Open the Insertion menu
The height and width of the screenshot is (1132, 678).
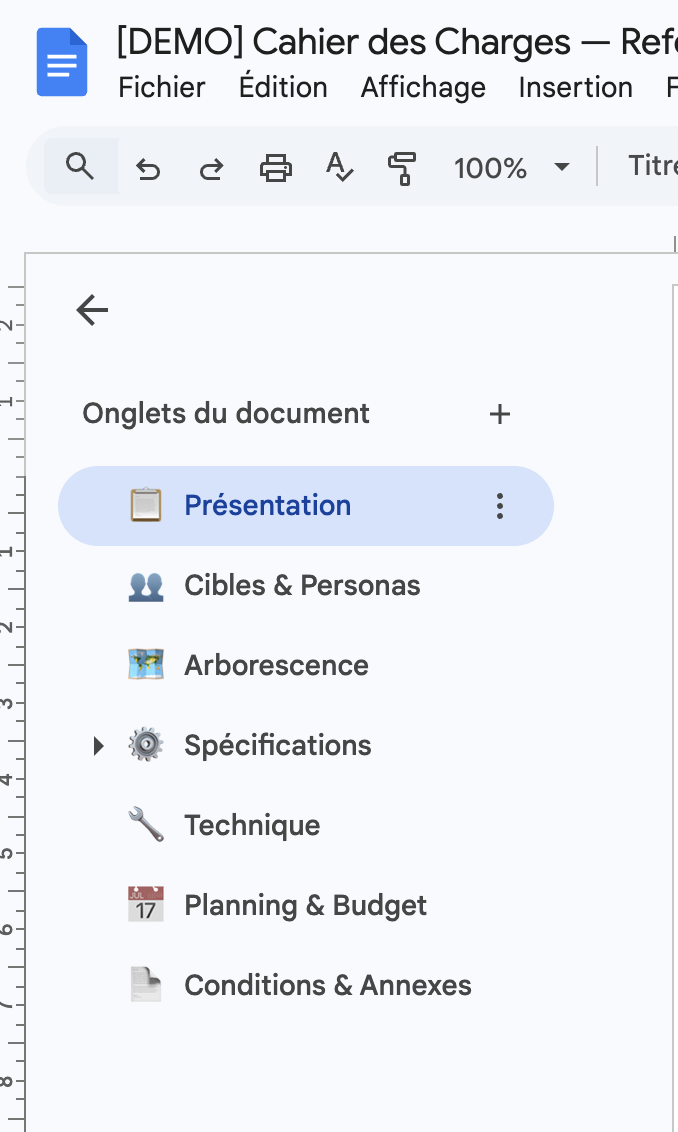tap(575, 88)
